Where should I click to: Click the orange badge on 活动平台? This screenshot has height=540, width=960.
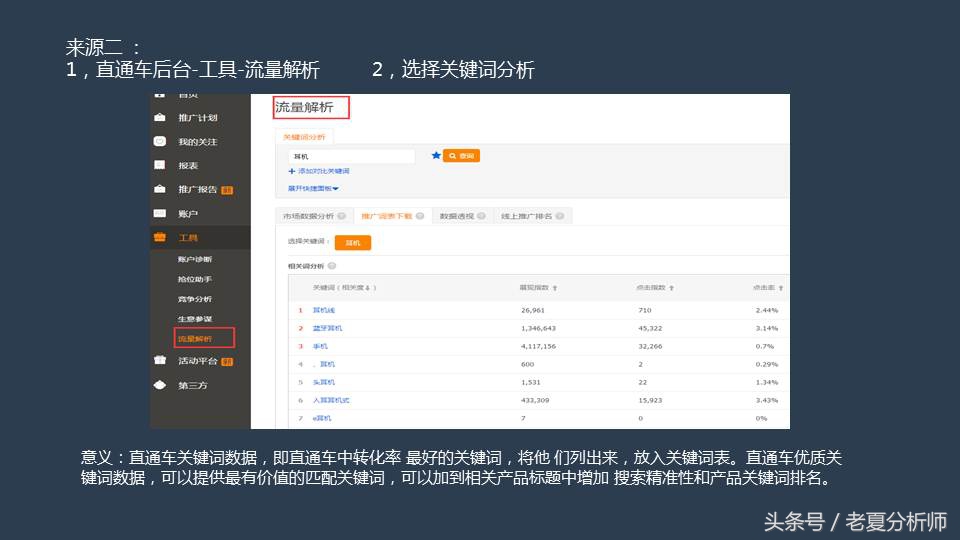click(x=227, y=361)
